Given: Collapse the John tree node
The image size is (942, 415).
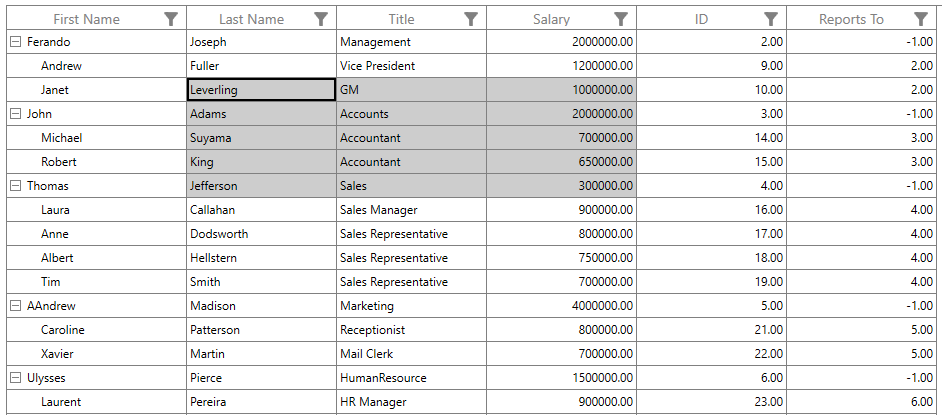Looking at the screenshot, I should pos(16,114).
